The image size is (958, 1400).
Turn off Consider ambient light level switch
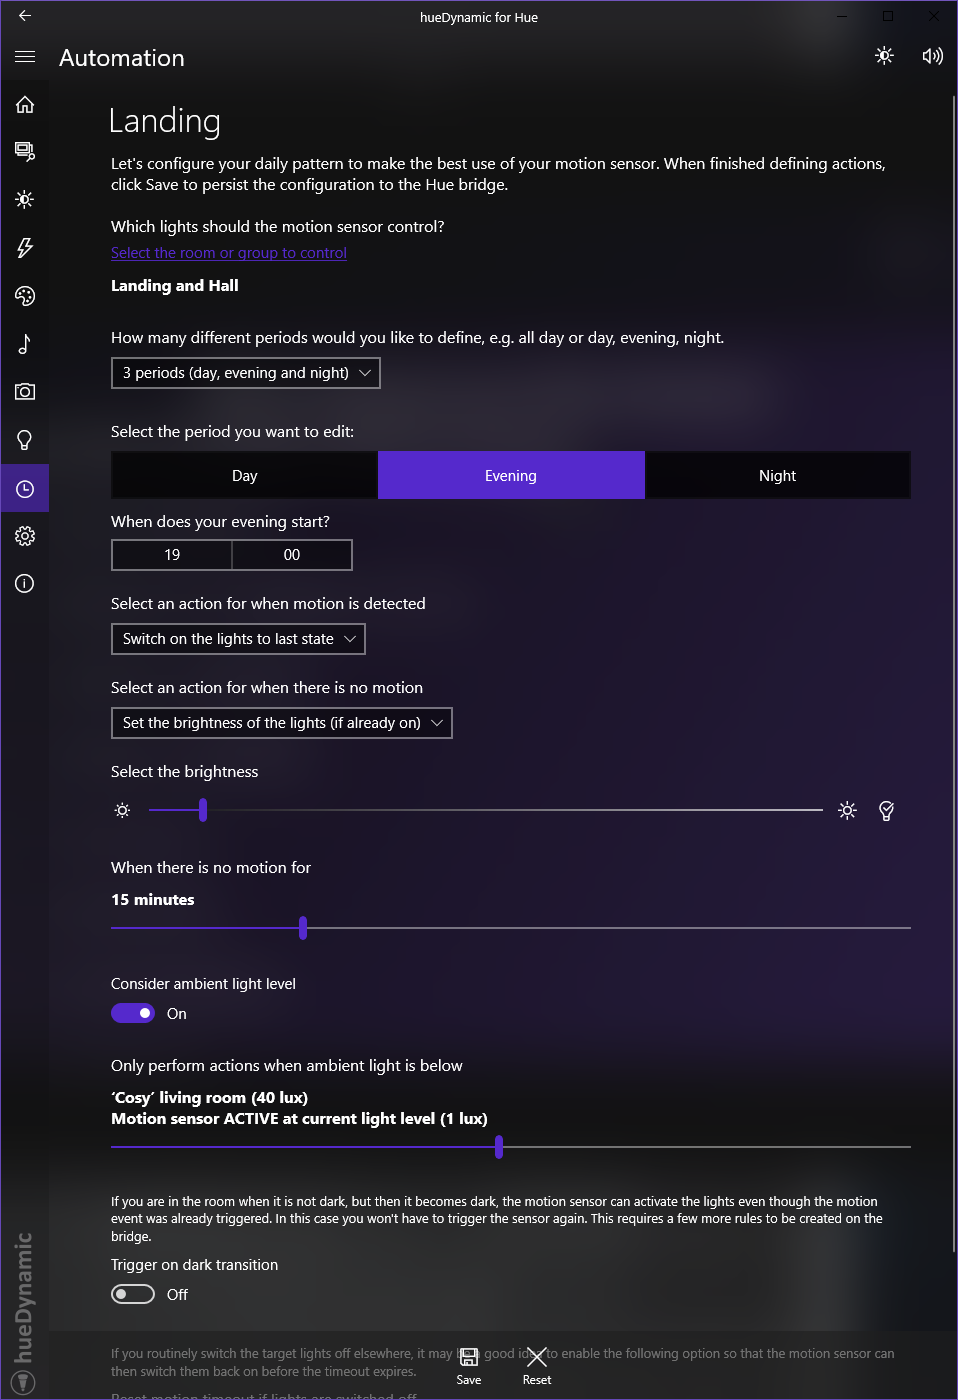click(133, 1013)
